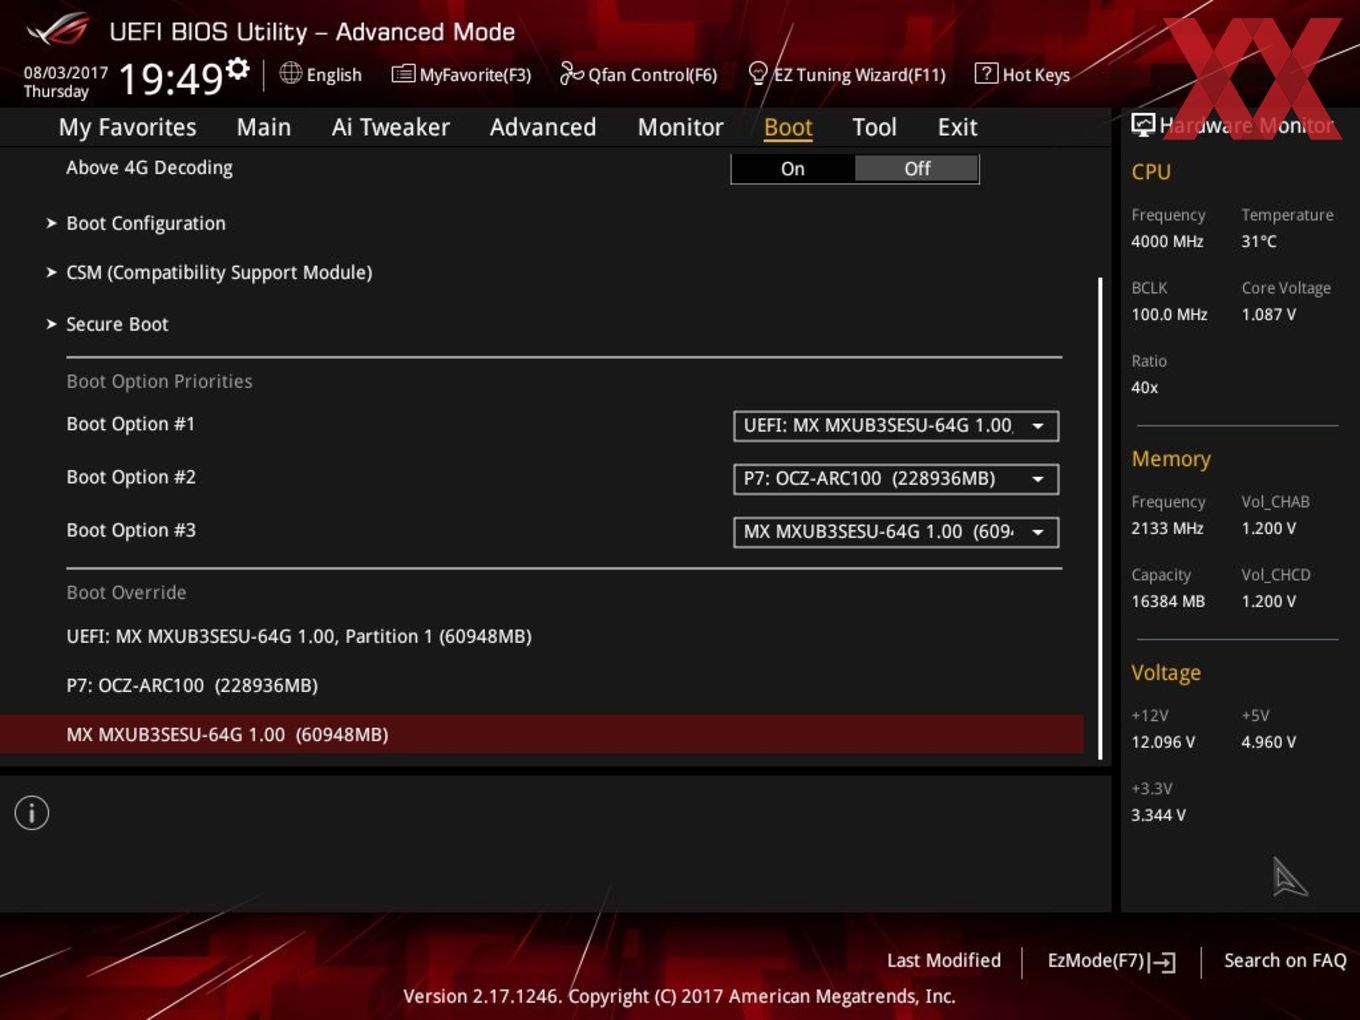The height and width of the screenshot is (1020, 1360).
Task: Expand CSM (Compatibility Support Module) submenu
Action: (219, 272)
